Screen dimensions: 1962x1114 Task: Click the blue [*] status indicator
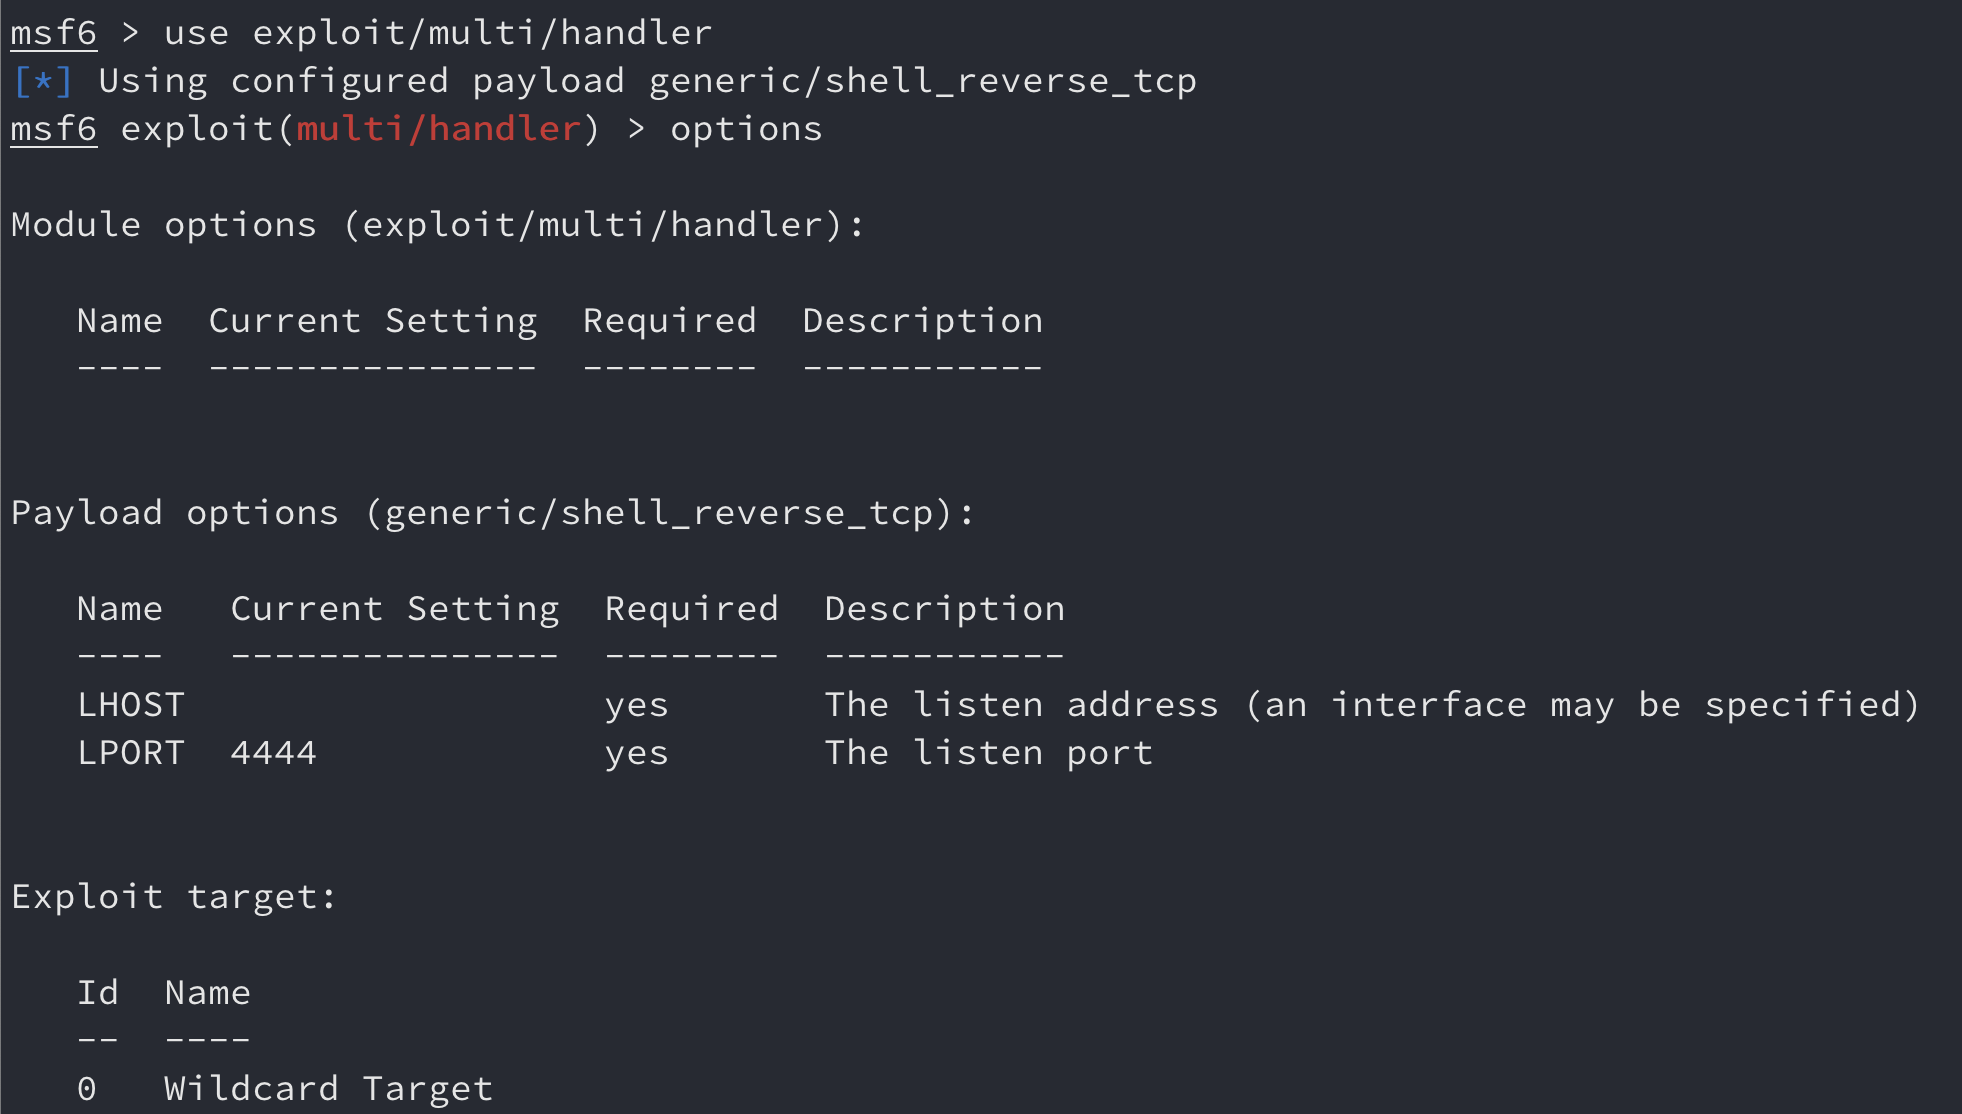[x=43, y=81]
